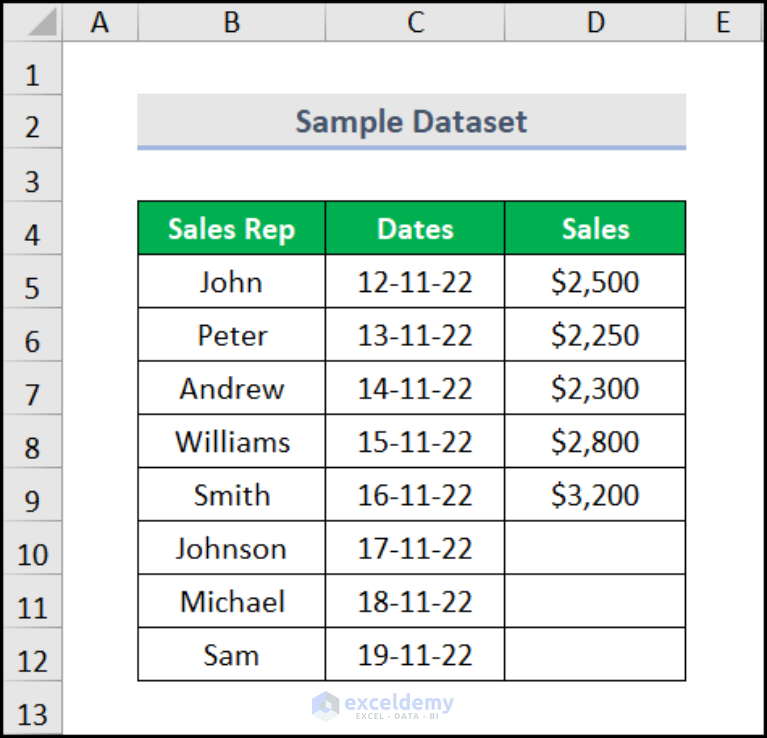The image size is (767, 738).
Task: Click the Sales header cell
Action: [x=595, y=228]
